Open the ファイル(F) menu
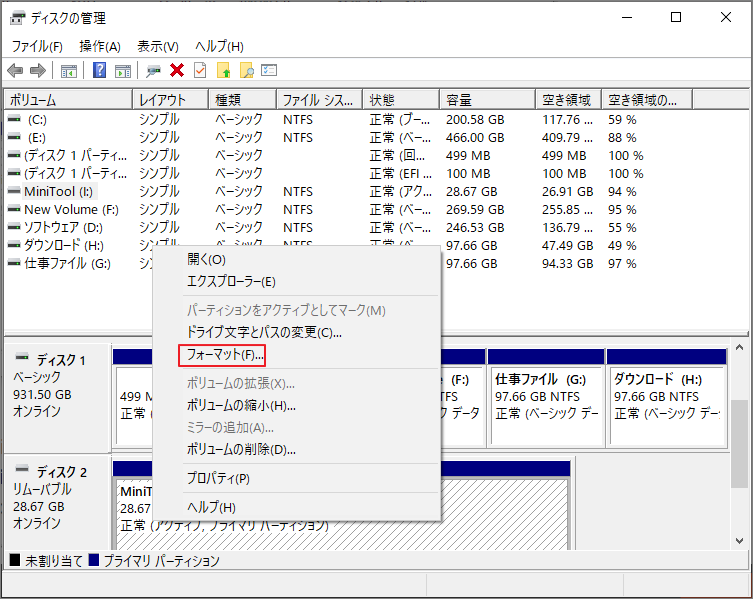The width and height of the screenshot is (753, 599). [37, 46]
